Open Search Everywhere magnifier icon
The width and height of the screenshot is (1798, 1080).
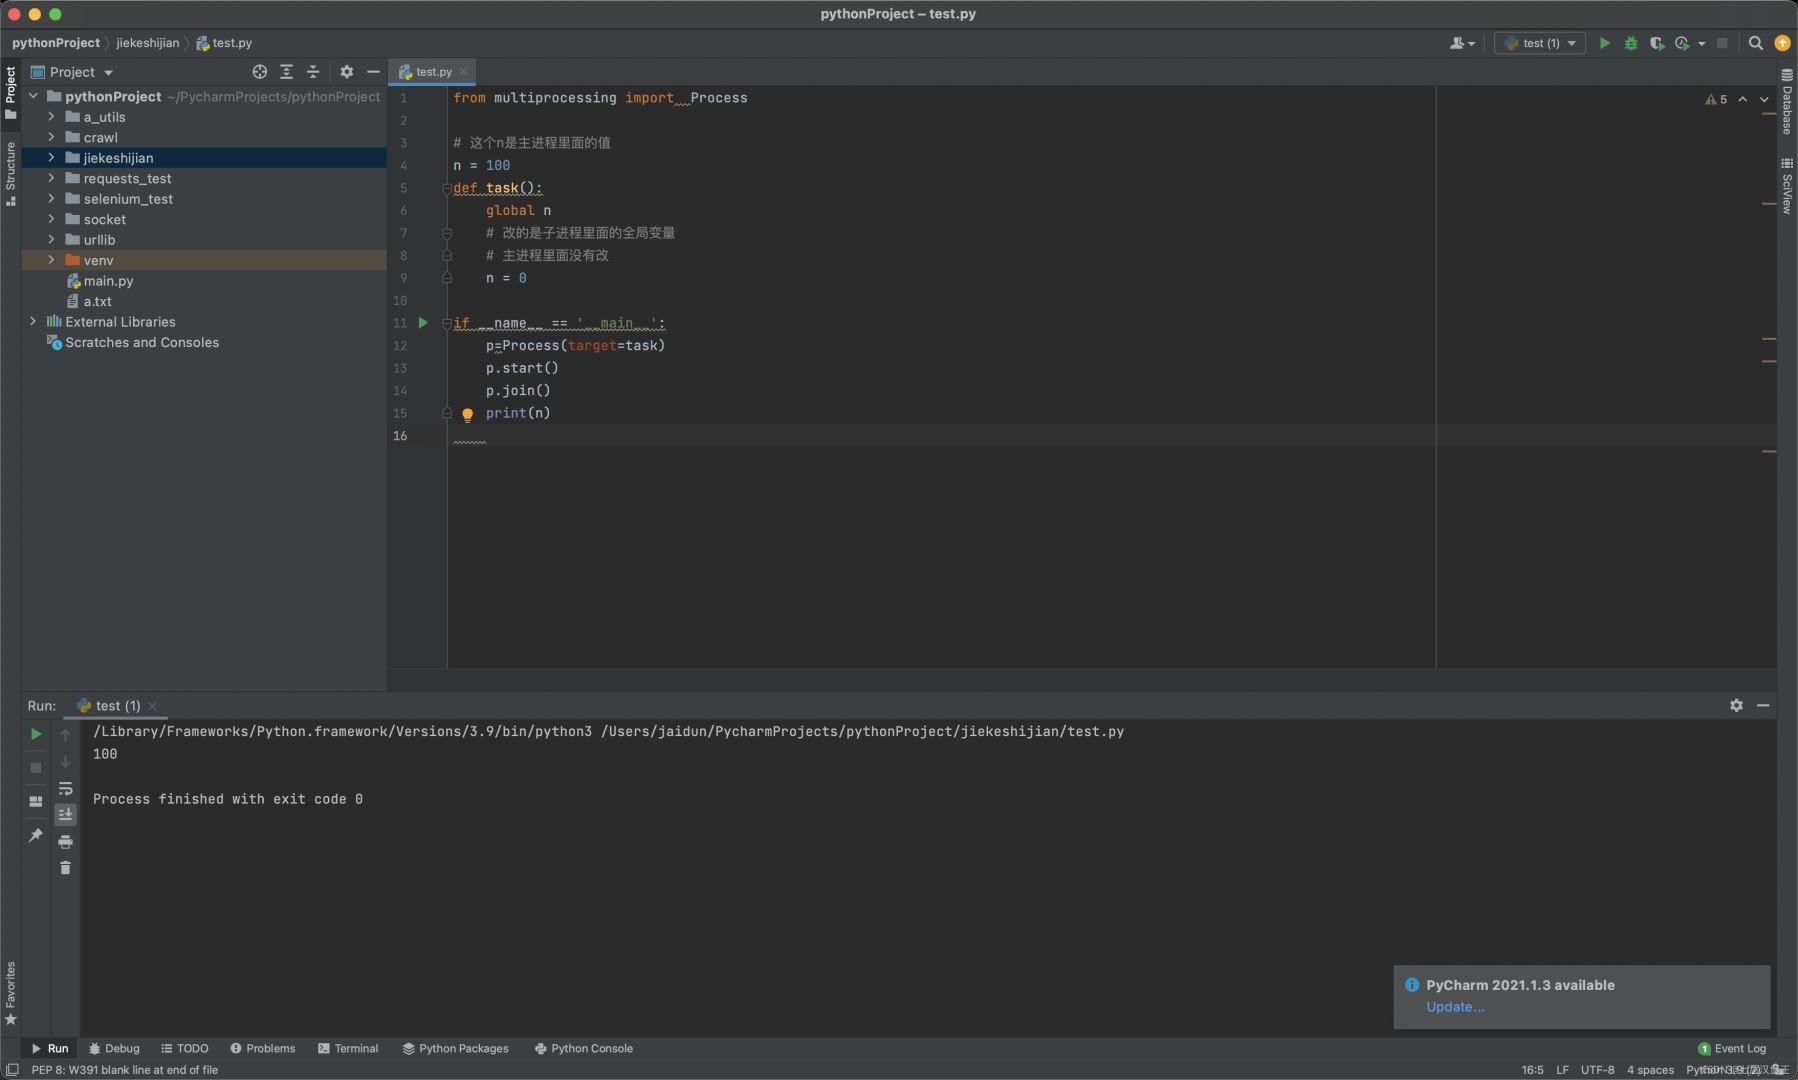(x=1755, y=43)
